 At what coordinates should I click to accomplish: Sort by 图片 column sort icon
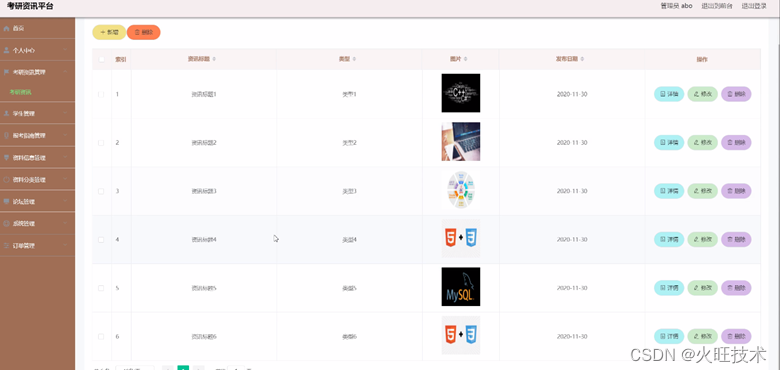point(466,59)
